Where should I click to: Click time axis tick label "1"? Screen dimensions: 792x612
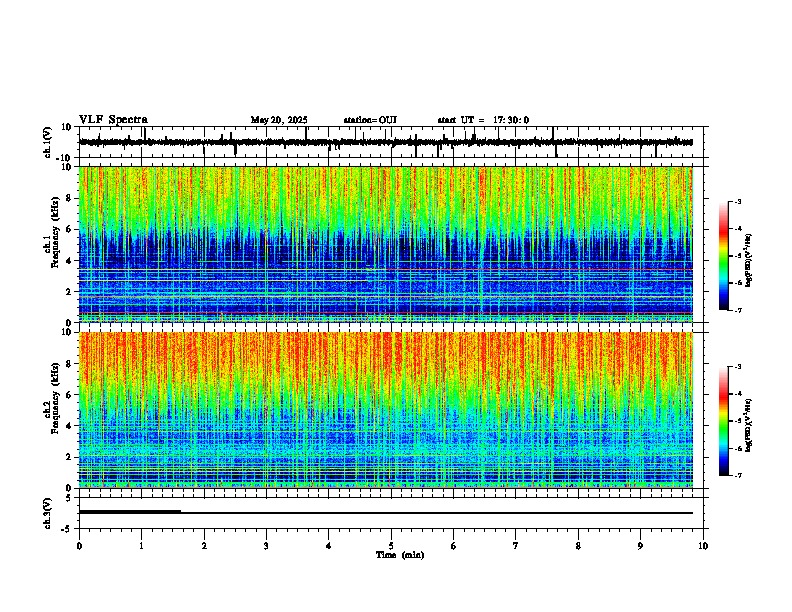[141, 546]
